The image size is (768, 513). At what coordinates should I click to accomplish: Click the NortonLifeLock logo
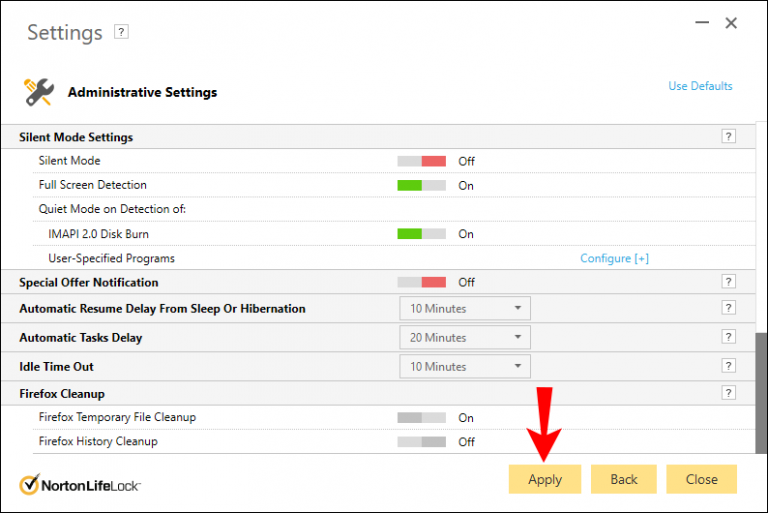pos(80,485)
